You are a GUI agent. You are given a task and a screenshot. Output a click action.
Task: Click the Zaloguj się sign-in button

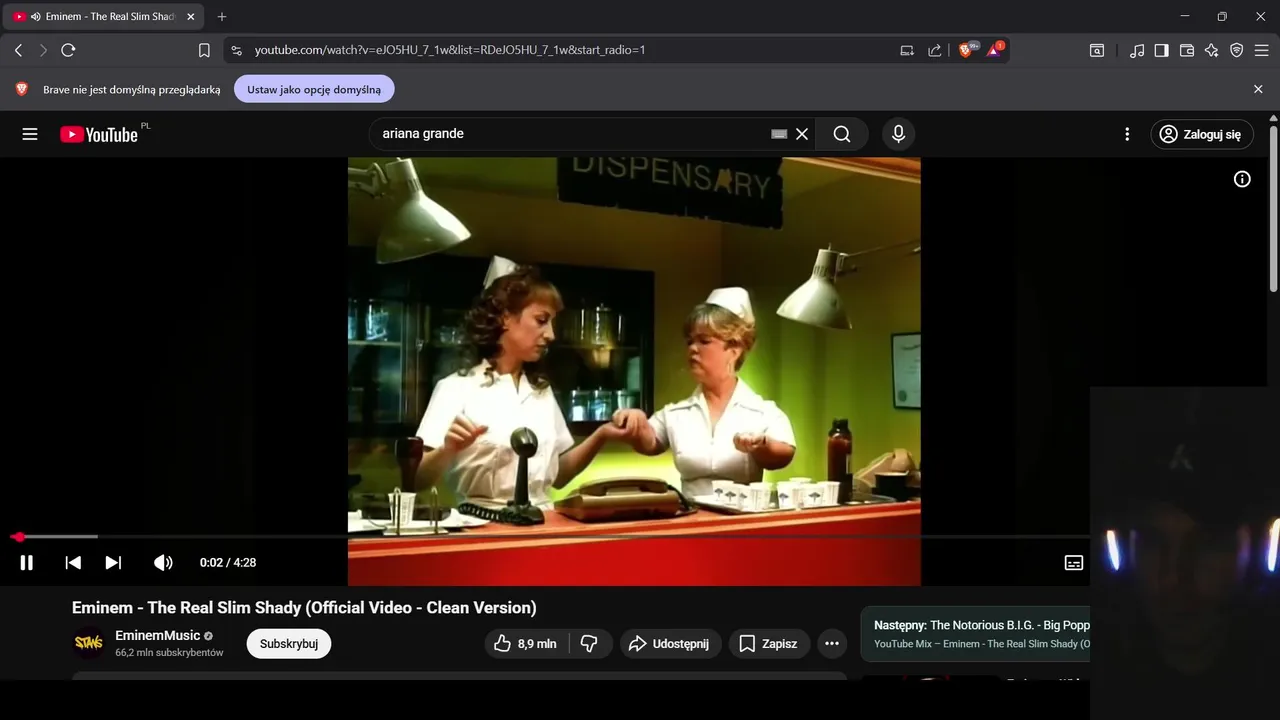[1201, 134]
